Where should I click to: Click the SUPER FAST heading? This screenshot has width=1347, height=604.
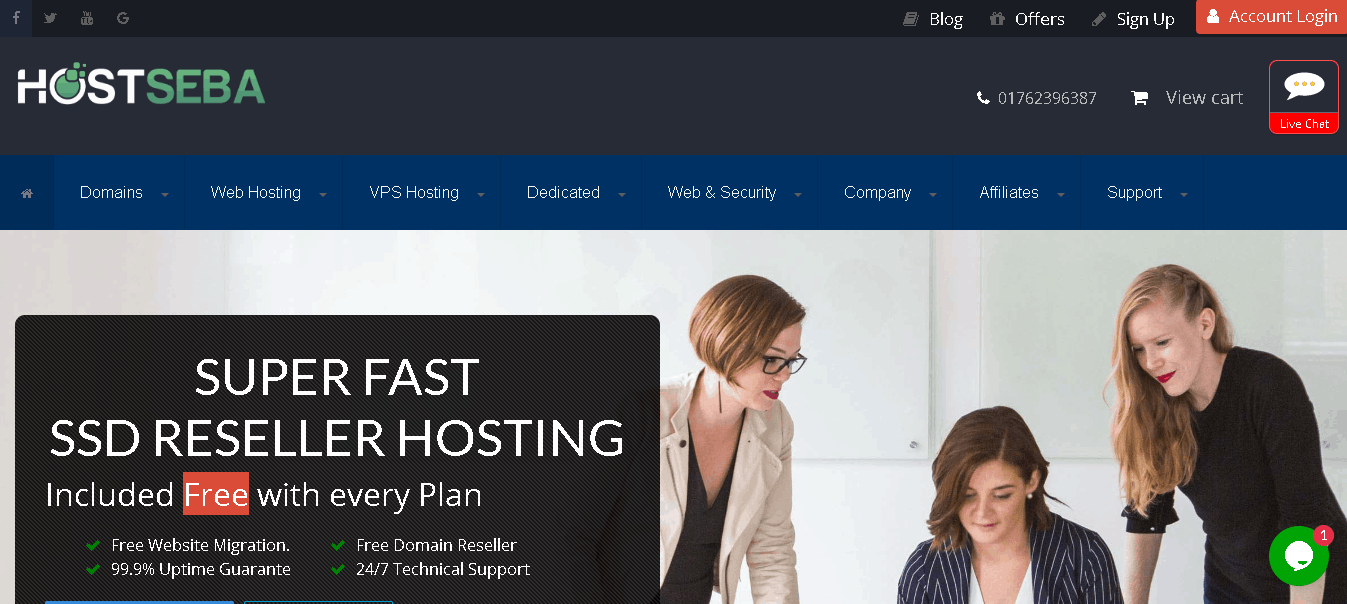click(337, 377)
